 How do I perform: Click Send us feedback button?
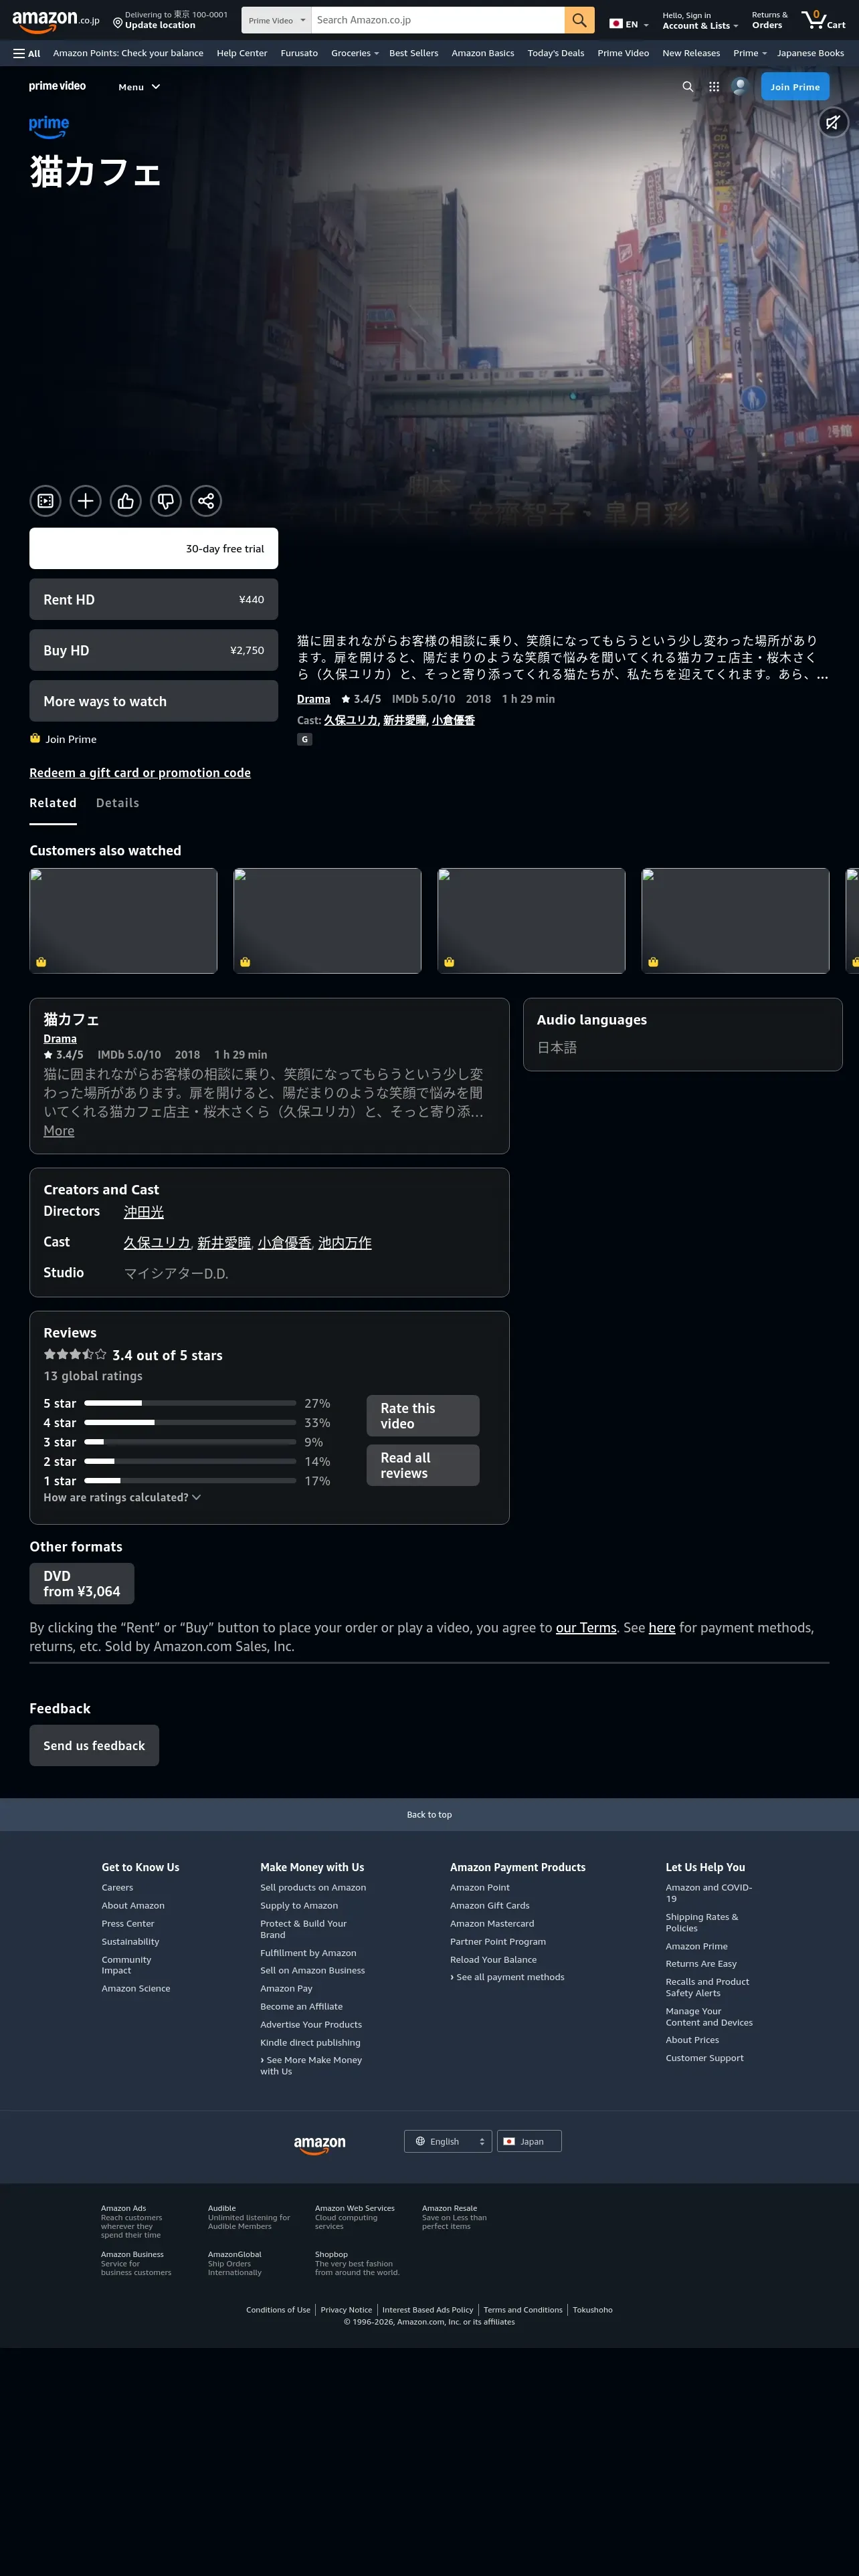coord(94,1746)
